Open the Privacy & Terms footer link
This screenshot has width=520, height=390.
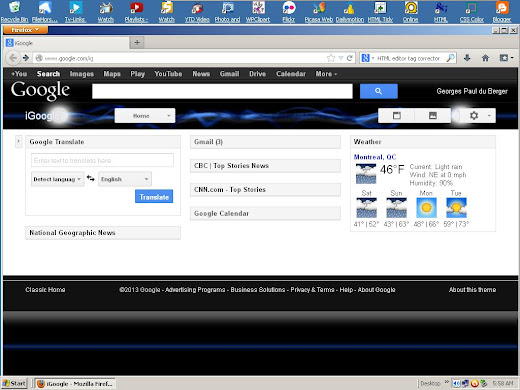point(312,289)
